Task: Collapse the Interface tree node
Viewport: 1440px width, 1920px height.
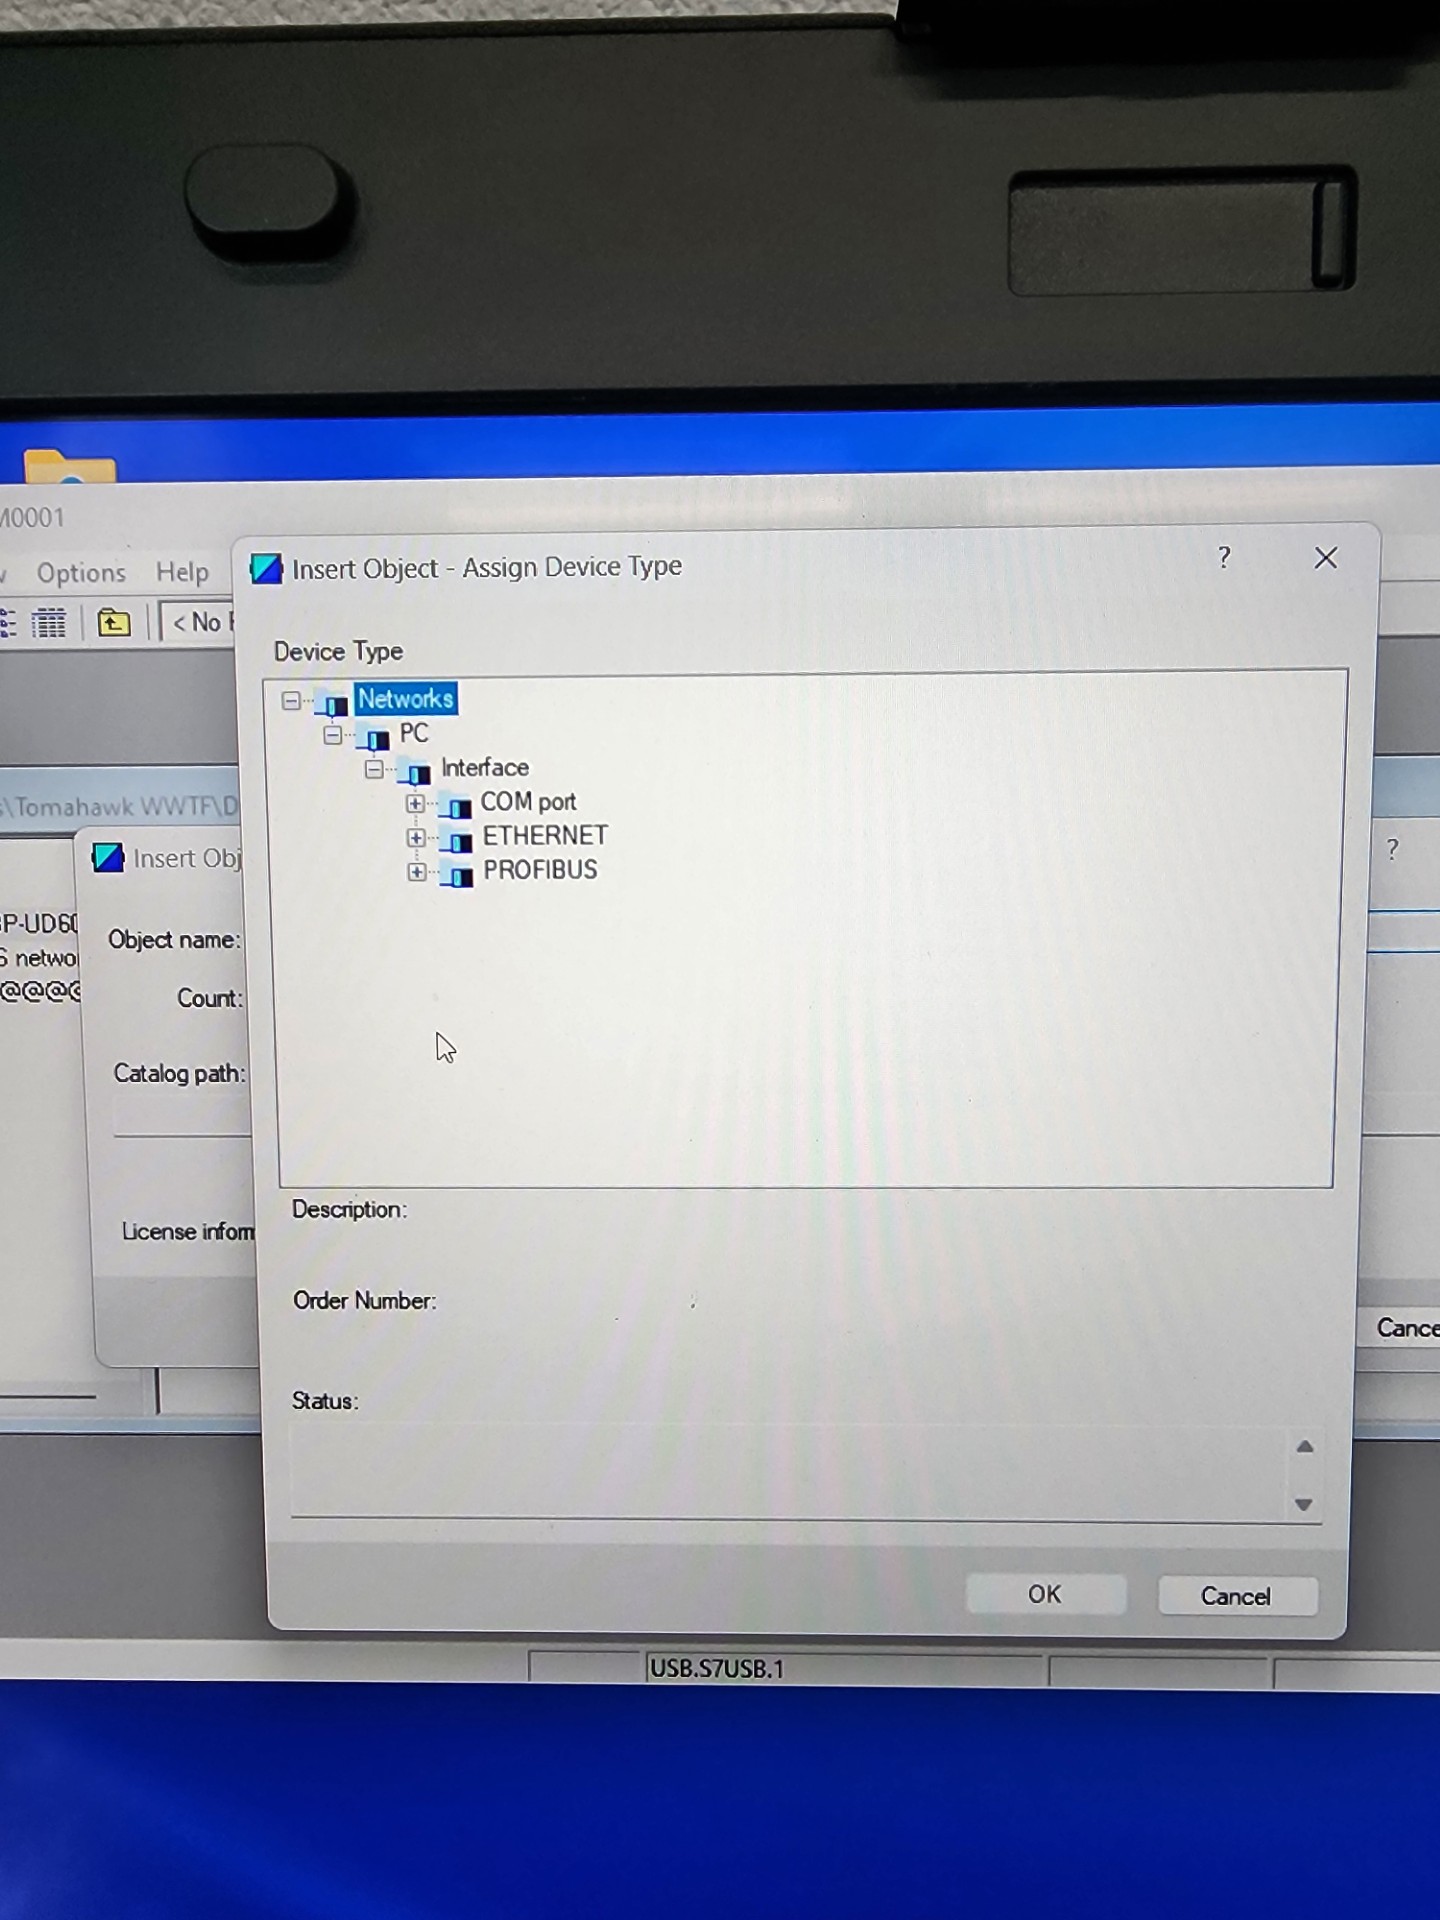Action: pyautogui.click(x=374, y=769)
